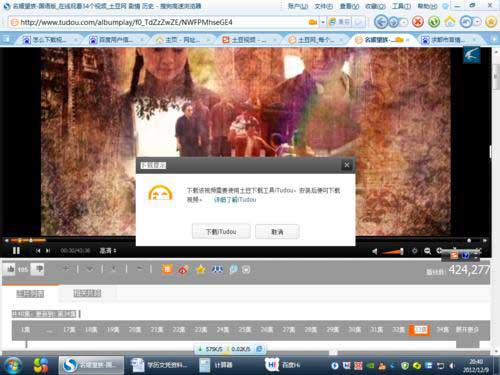The image size is (500, 375).
Task: Click the last gray share icon
Action: [x=246, y=270]
